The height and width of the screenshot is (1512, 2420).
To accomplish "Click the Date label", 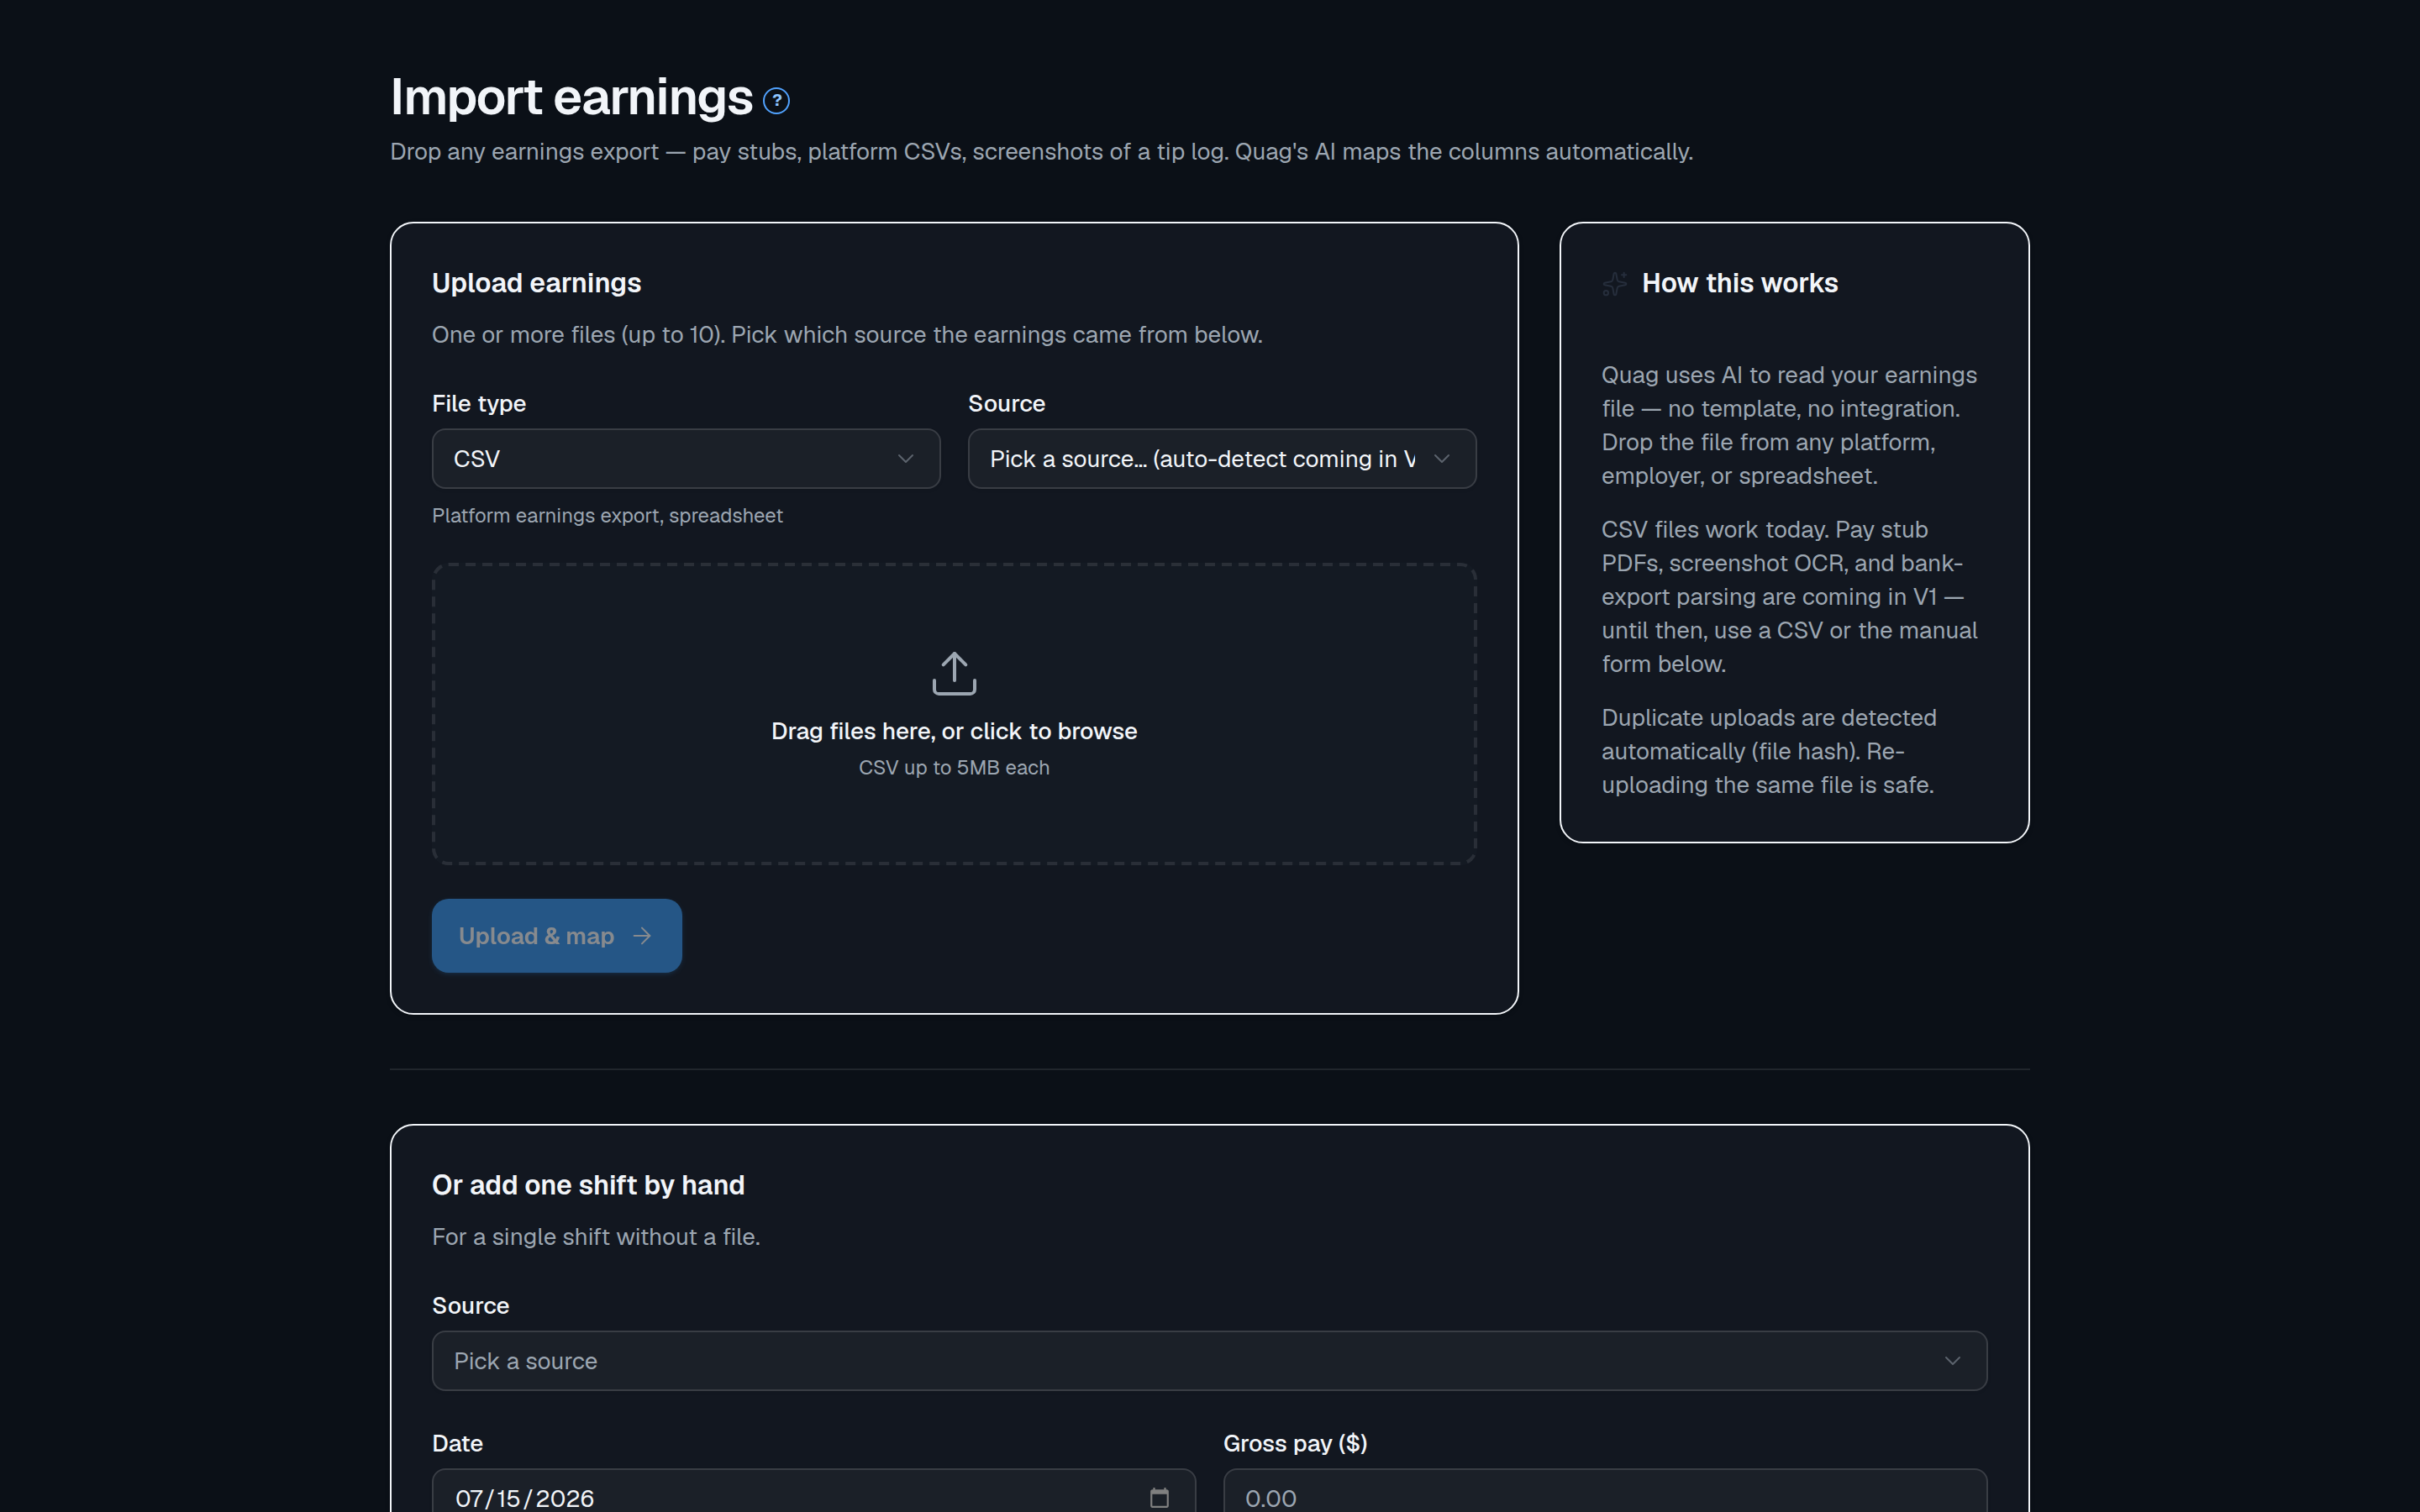I will (457, 1444).
